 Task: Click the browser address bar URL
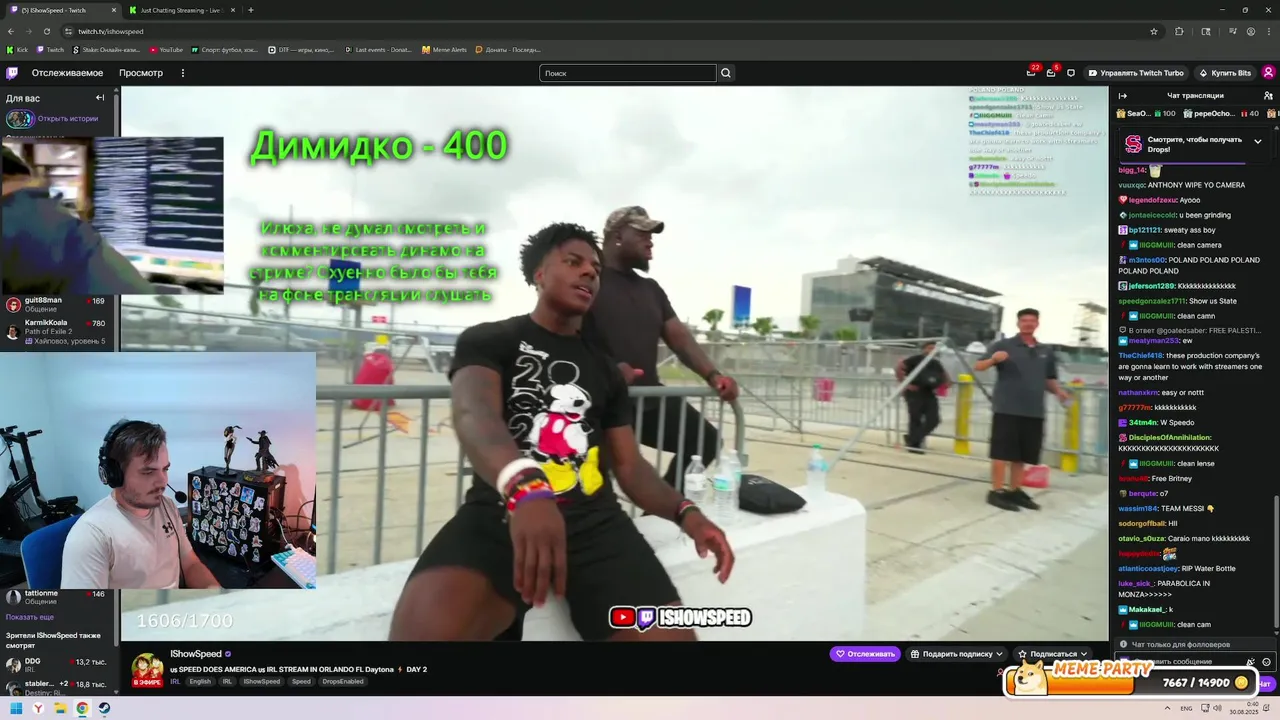[111, 31]
